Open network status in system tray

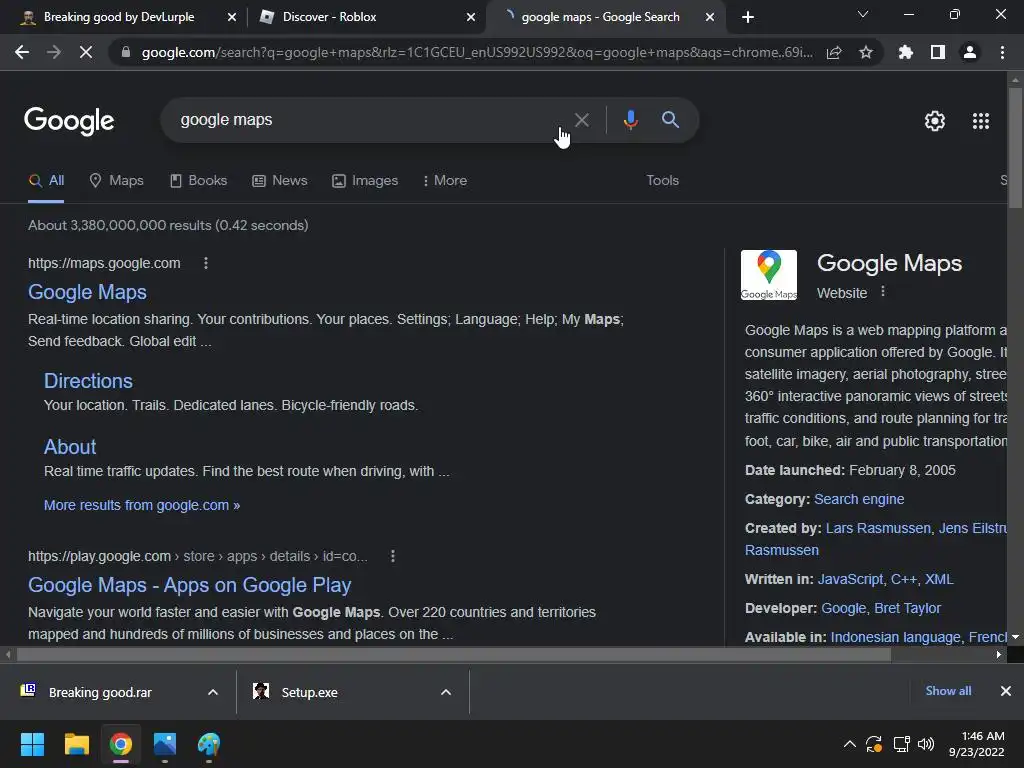(x=901, y=744)
